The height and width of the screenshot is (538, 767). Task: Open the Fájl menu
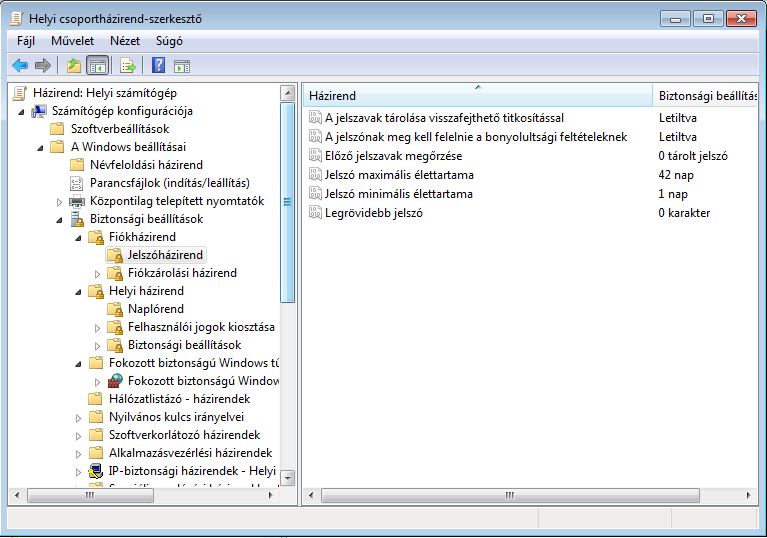(26, 41)
